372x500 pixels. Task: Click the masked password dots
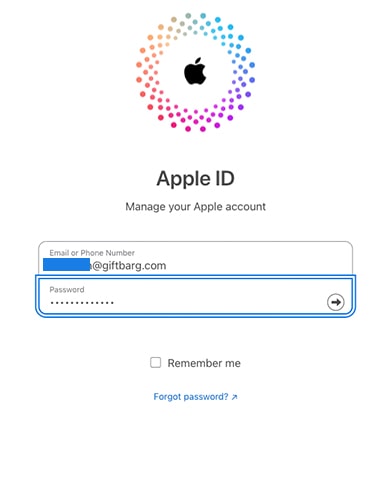(x=82, y=303)
